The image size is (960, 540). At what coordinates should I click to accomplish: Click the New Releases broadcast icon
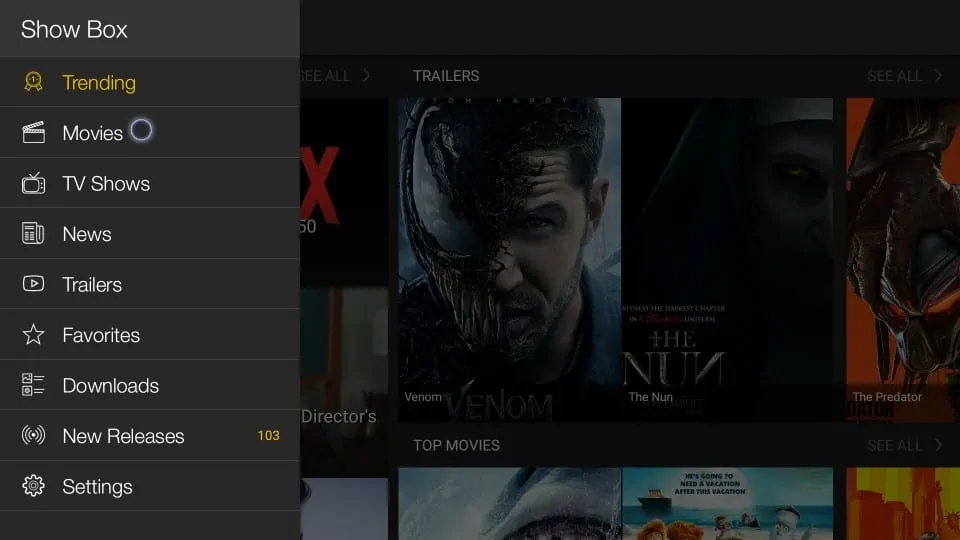coord(33,435)
